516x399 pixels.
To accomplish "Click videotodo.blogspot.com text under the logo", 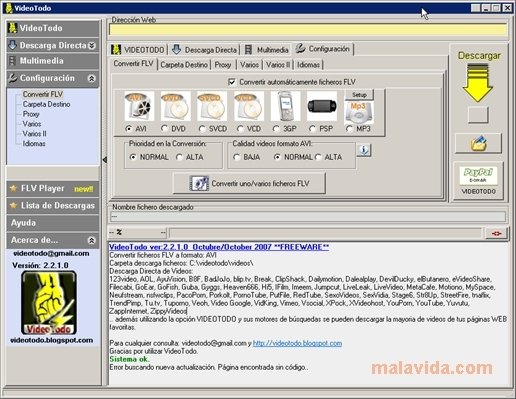I will pyautogui.click(x=52, y=340).
